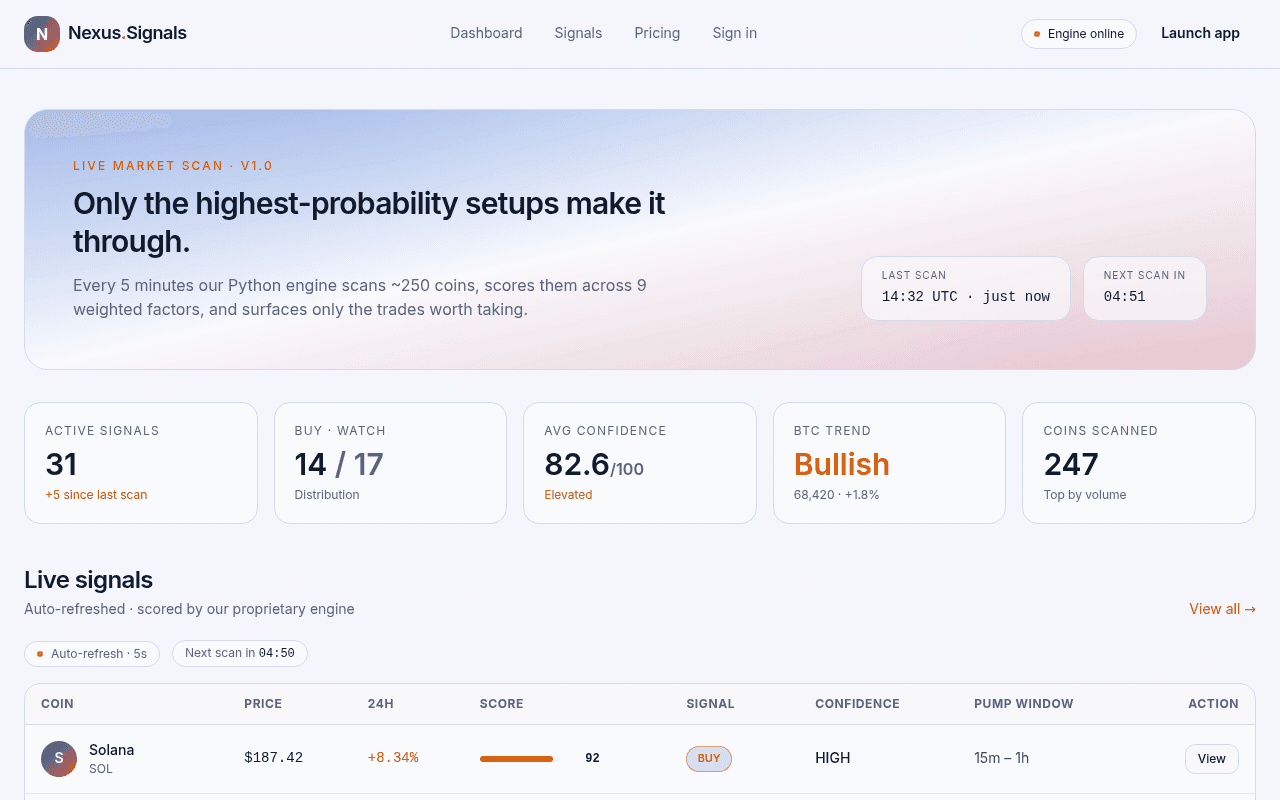Click the Auto-refresh 5s chip
The image size is (1280, 800).
point(92,654)
